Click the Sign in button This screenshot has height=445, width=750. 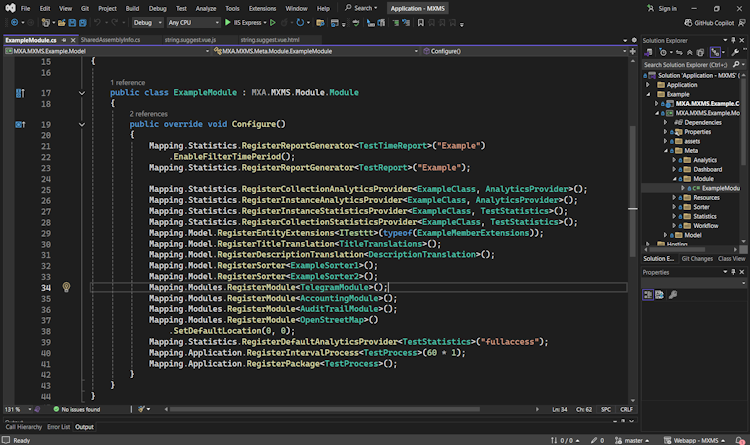point(662,8)
